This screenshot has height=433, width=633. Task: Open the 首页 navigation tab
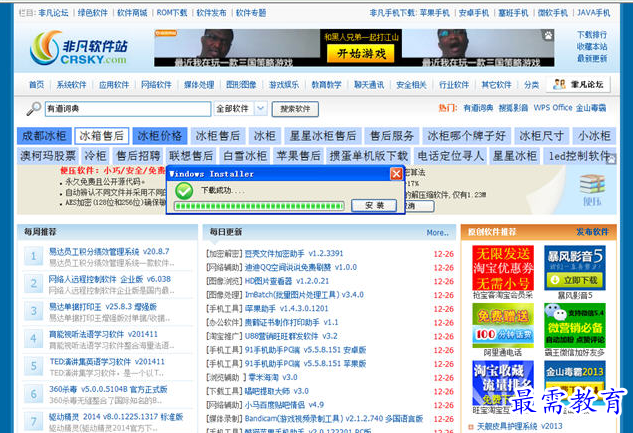pos(36,85)
